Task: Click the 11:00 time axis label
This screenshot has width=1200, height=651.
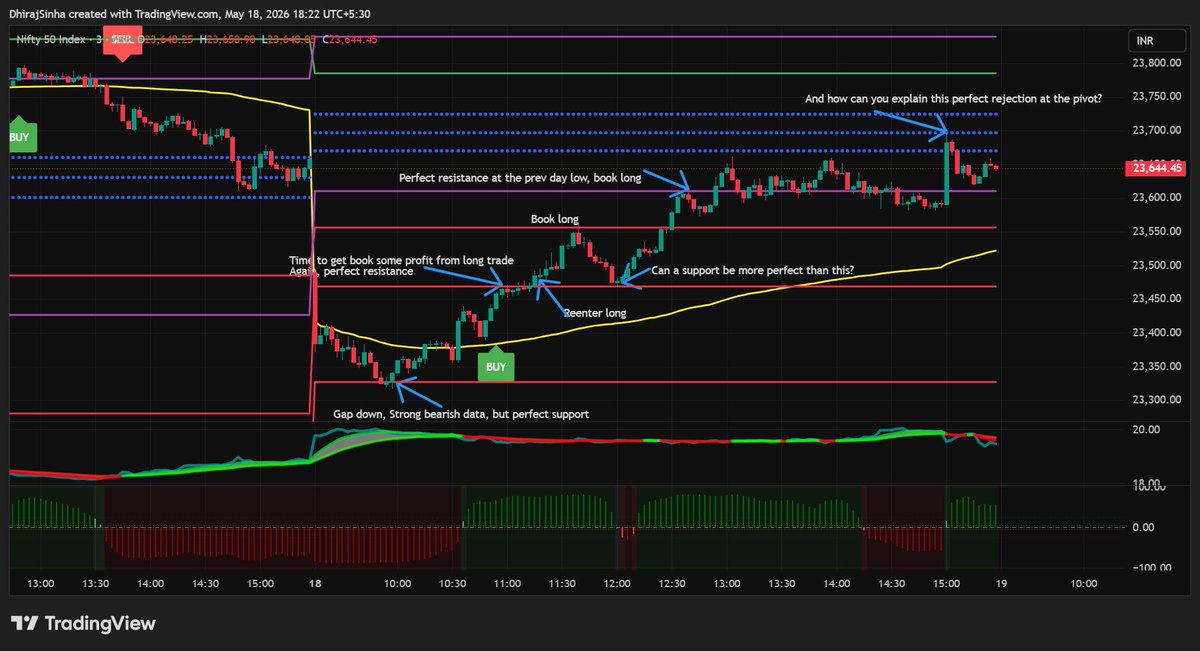Action: (507, 583)
